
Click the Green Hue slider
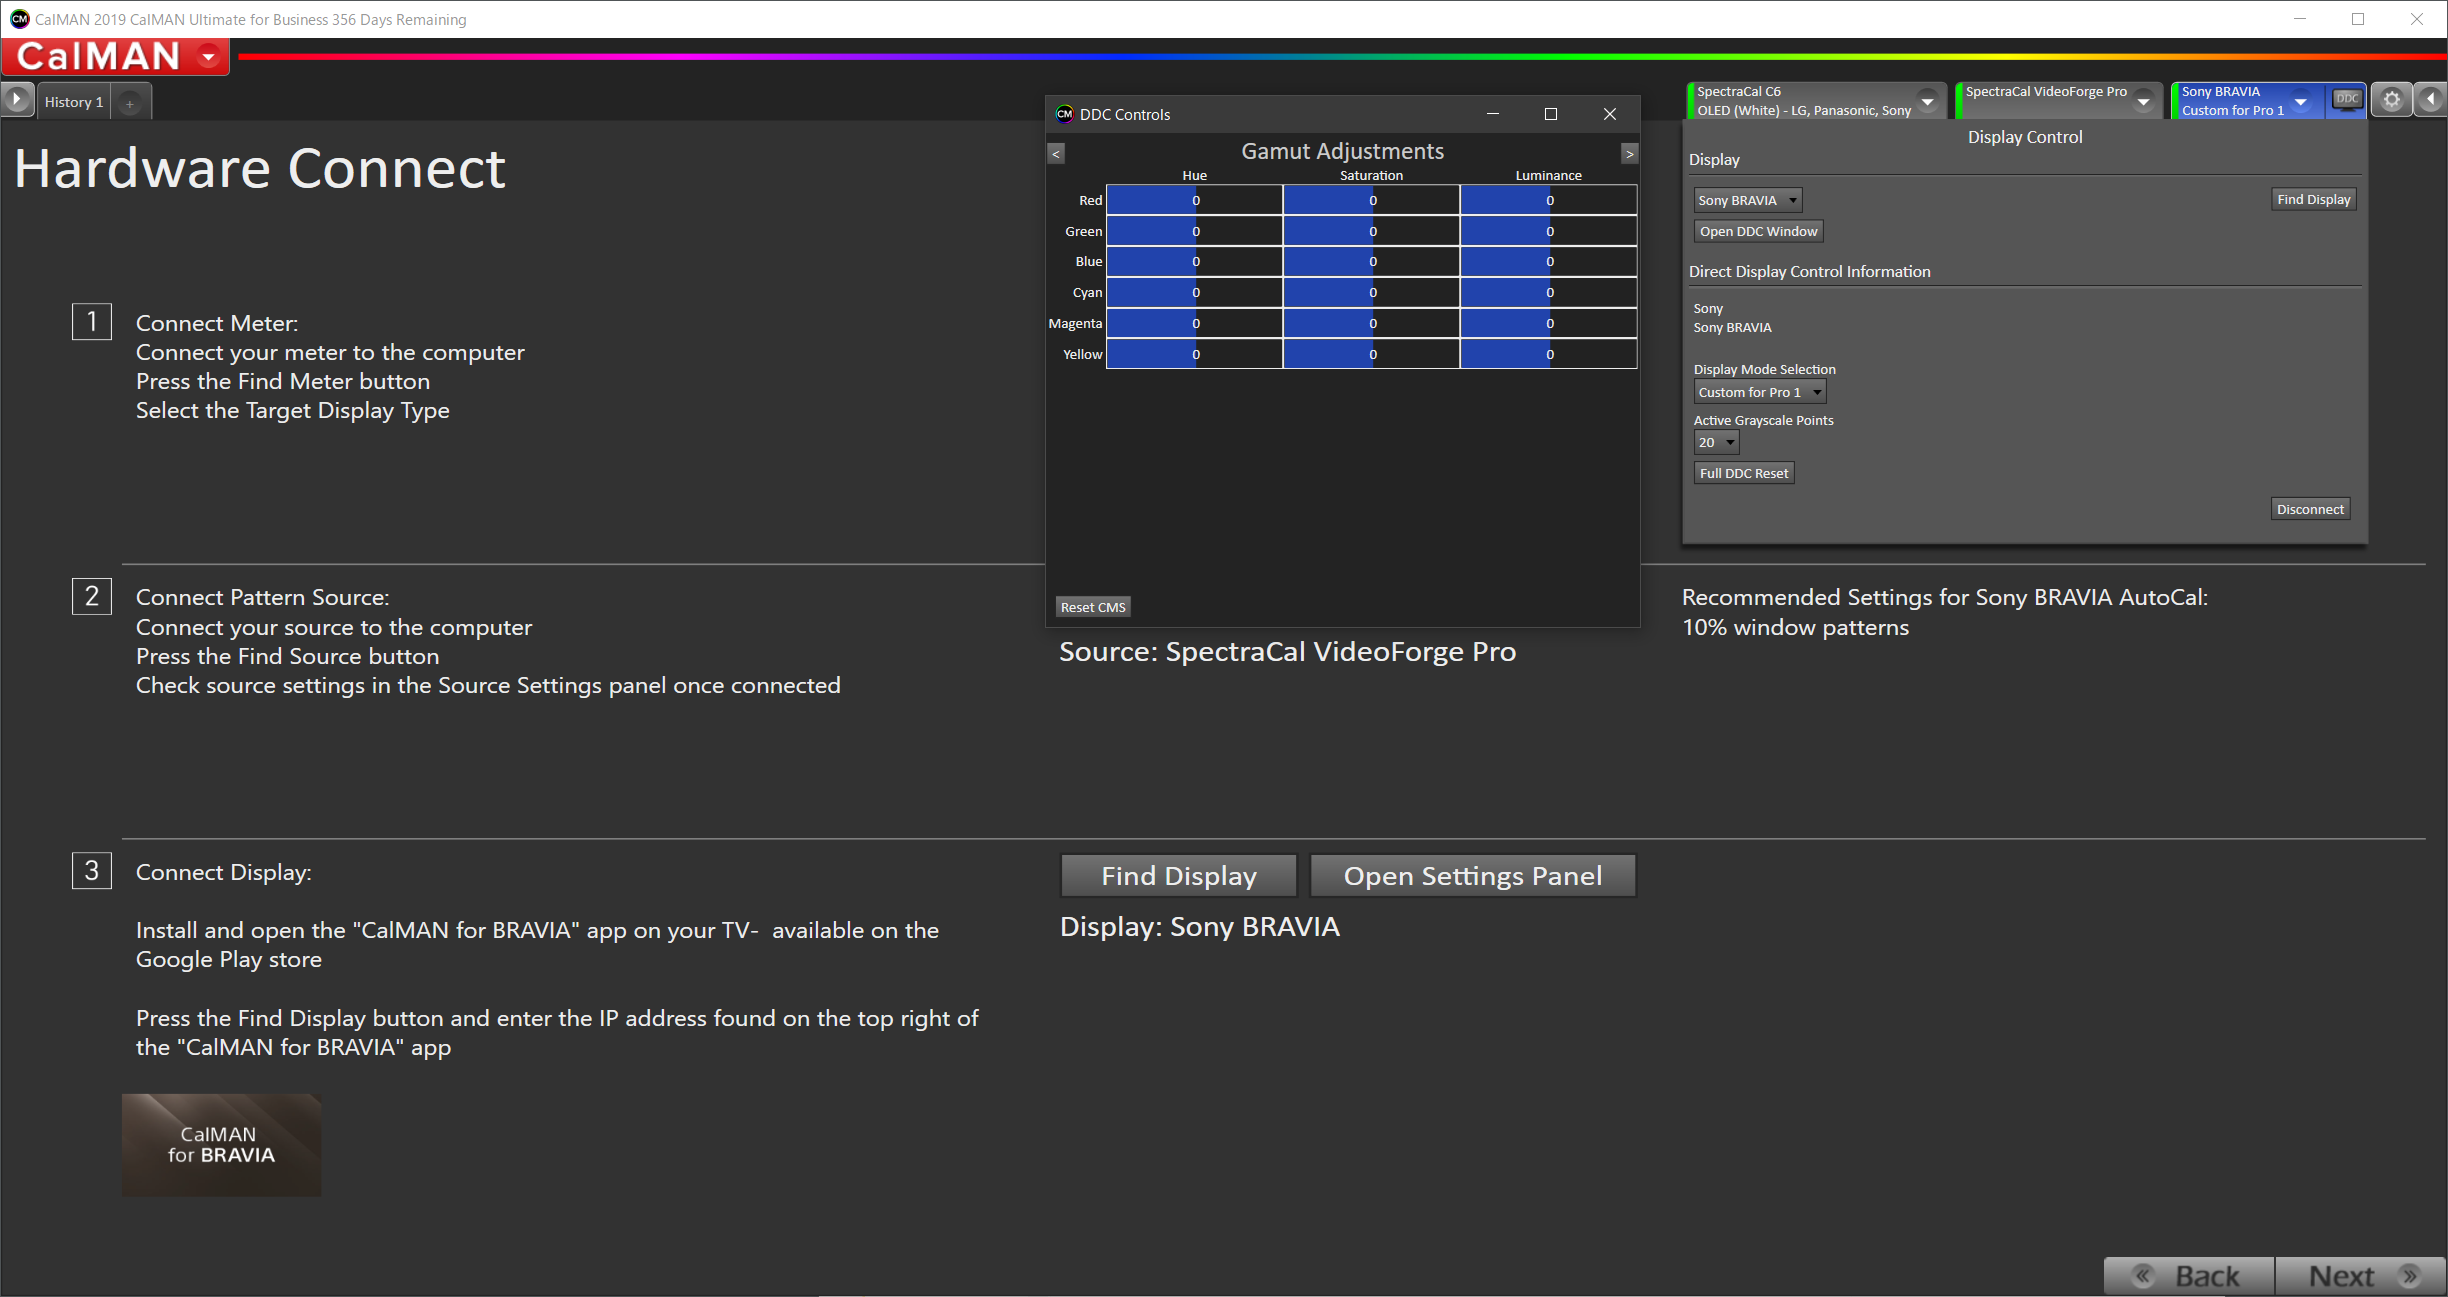pyautogui.click(x=1194, y=231)
